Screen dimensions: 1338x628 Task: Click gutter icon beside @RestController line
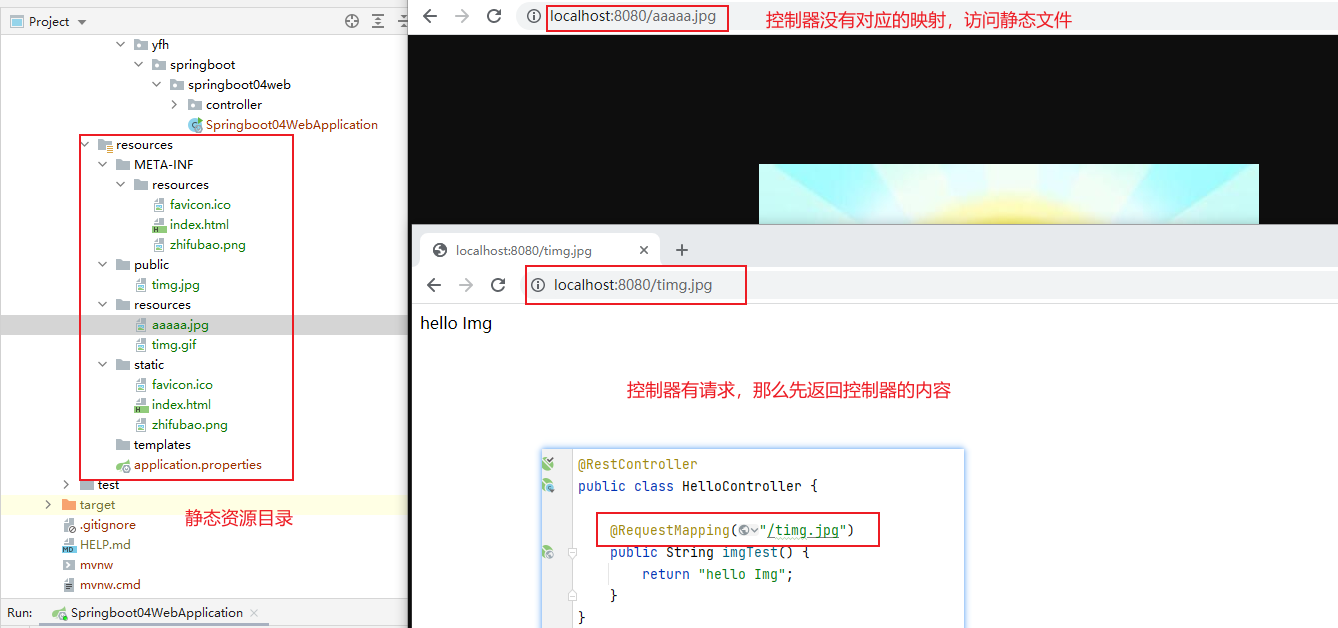pyautogui.click(x=548, y=464)
